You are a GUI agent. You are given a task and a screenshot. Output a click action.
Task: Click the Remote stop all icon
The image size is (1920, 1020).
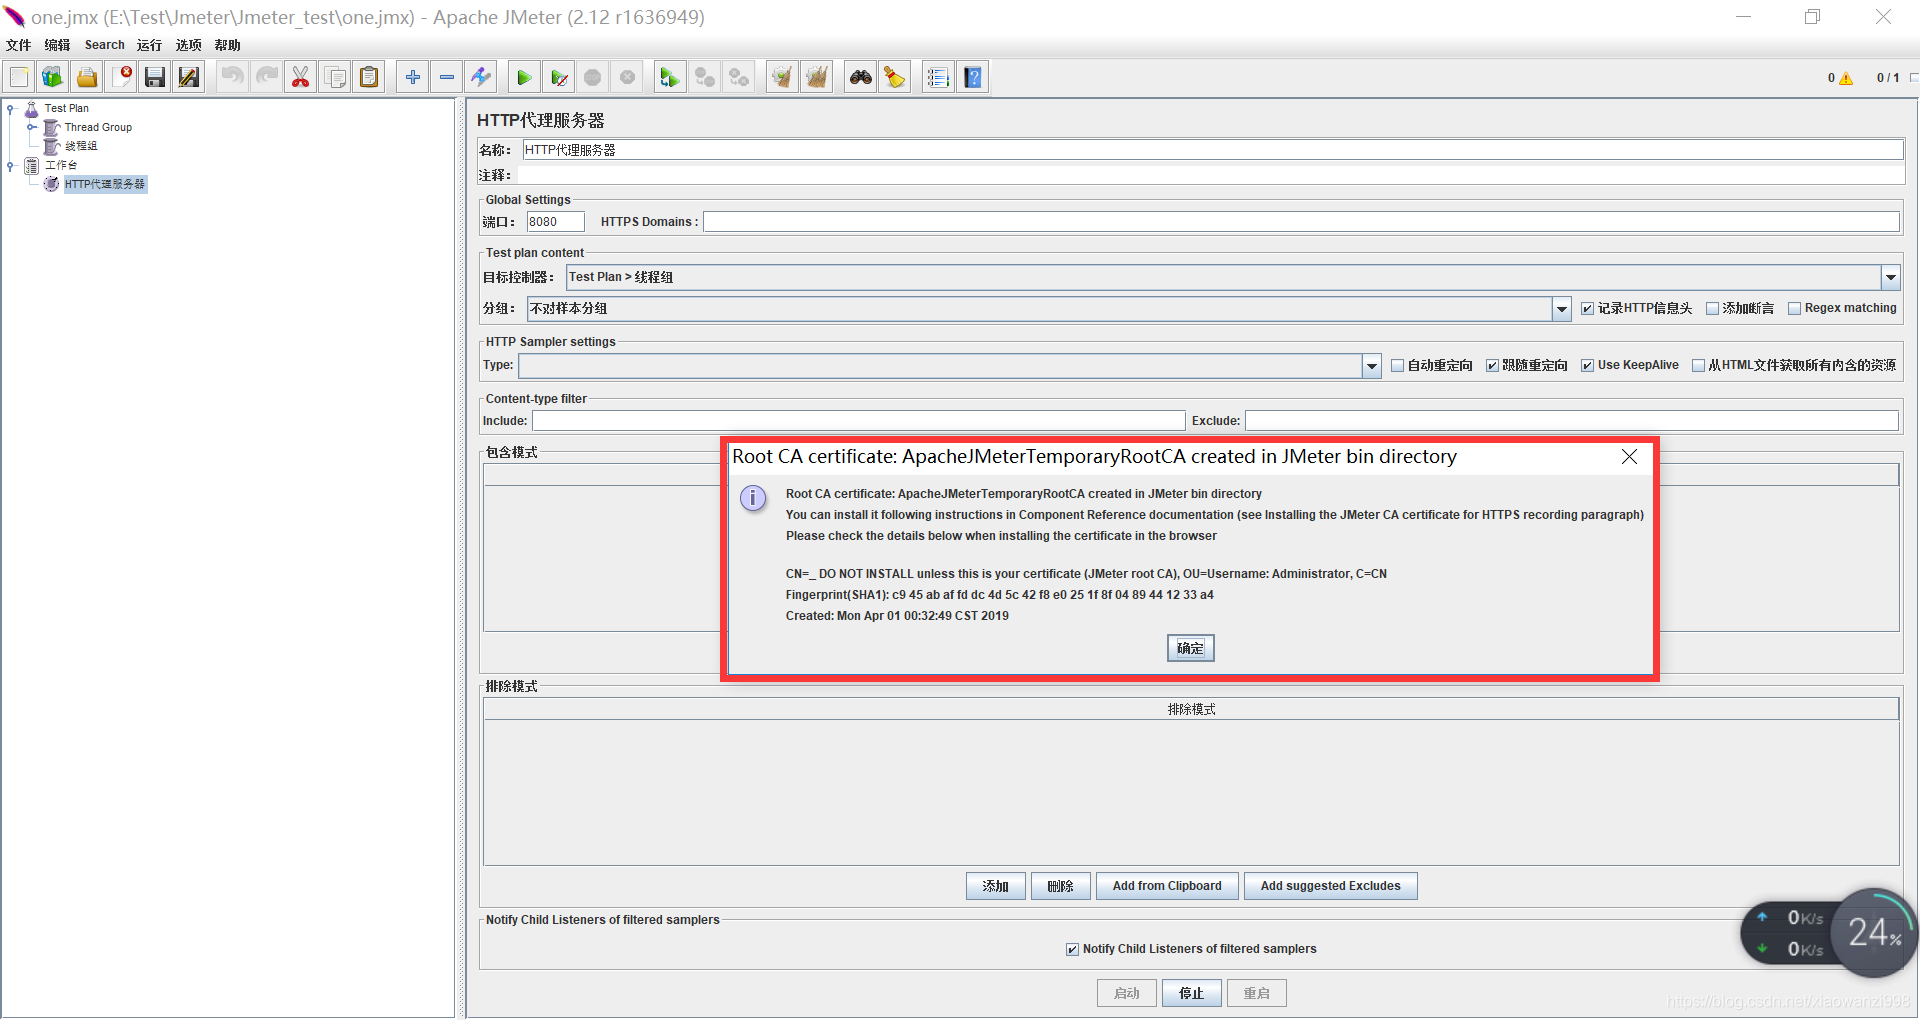tap(705, 77)
